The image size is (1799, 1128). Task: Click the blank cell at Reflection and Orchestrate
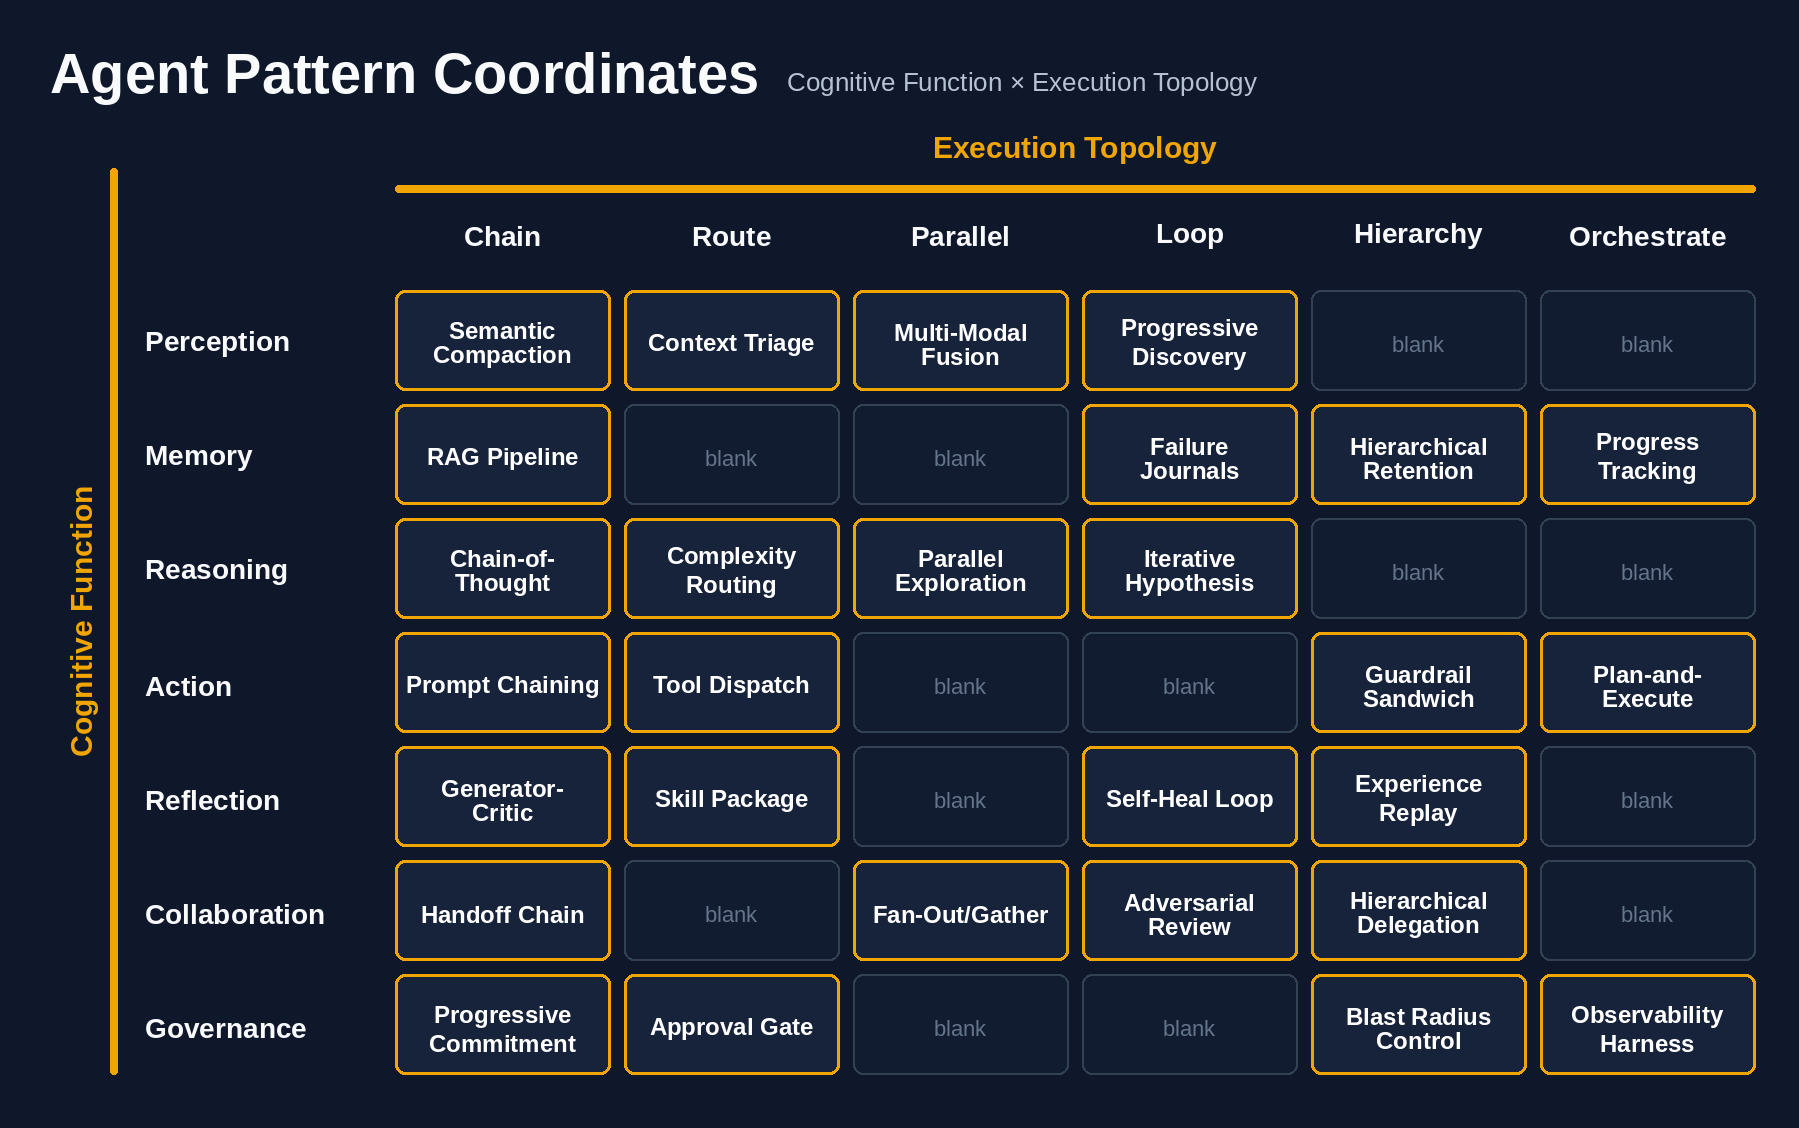[1647, 797]
